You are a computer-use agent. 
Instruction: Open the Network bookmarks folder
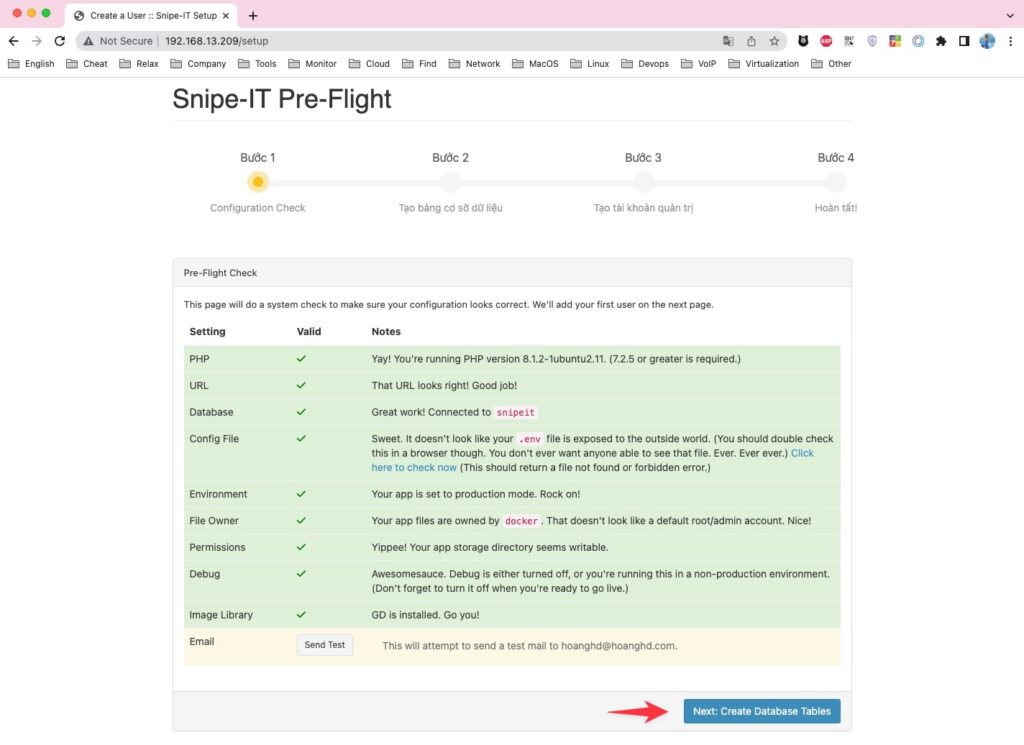click(x=475, y=64)
